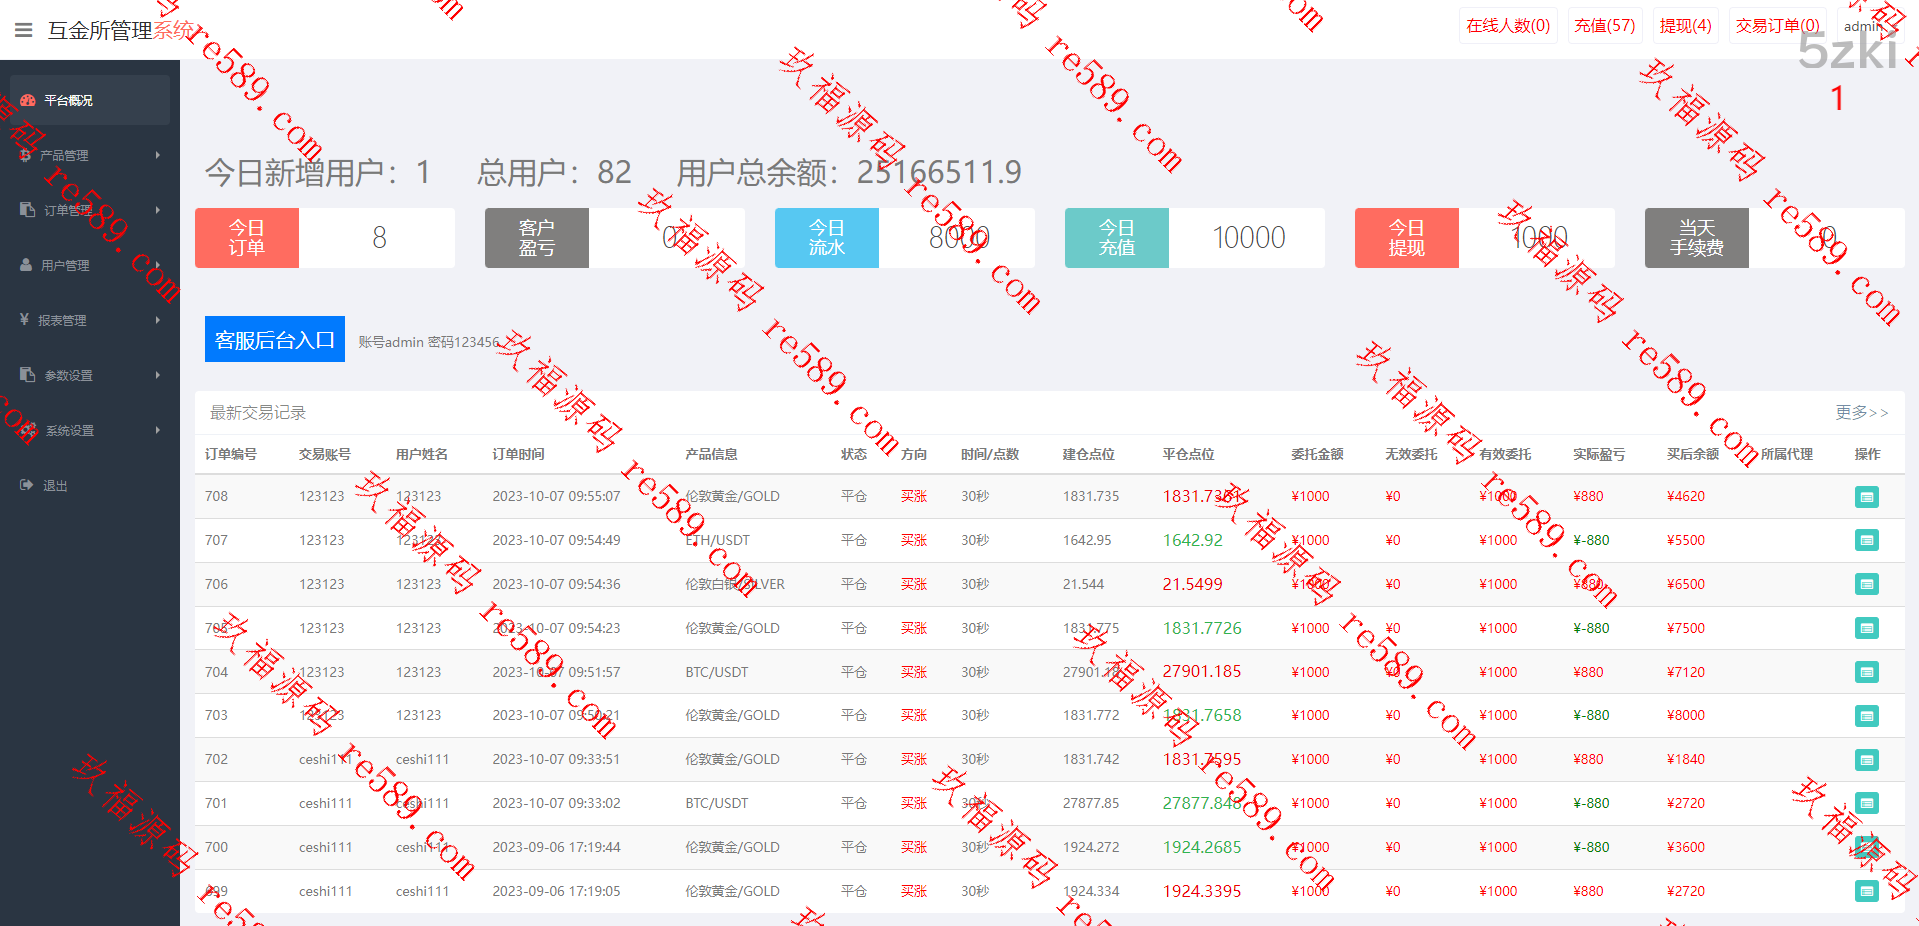Screen dimensions: 1919x926
Task: Open detail icon for order 707
Action: click(1866, 541)
